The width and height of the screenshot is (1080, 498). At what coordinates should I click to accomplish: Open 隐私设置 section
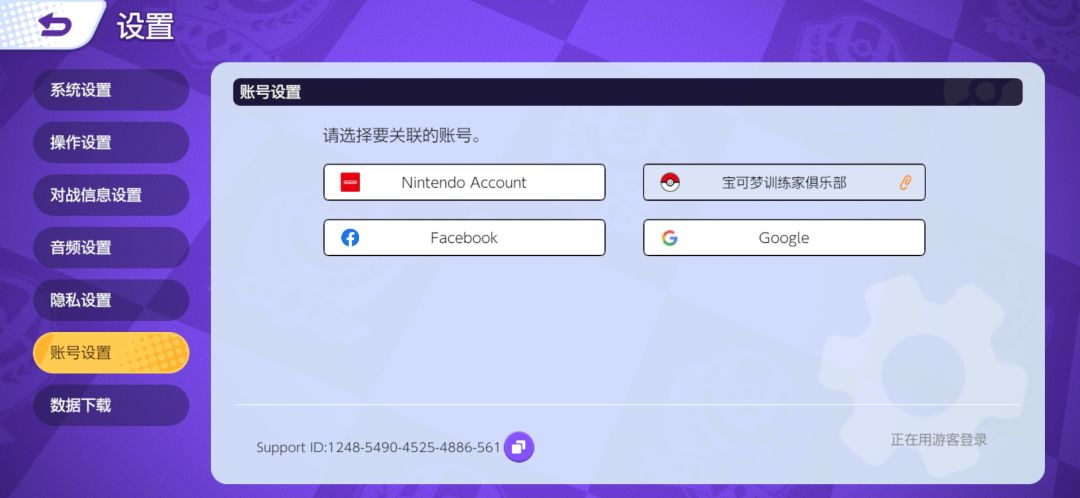111,300
